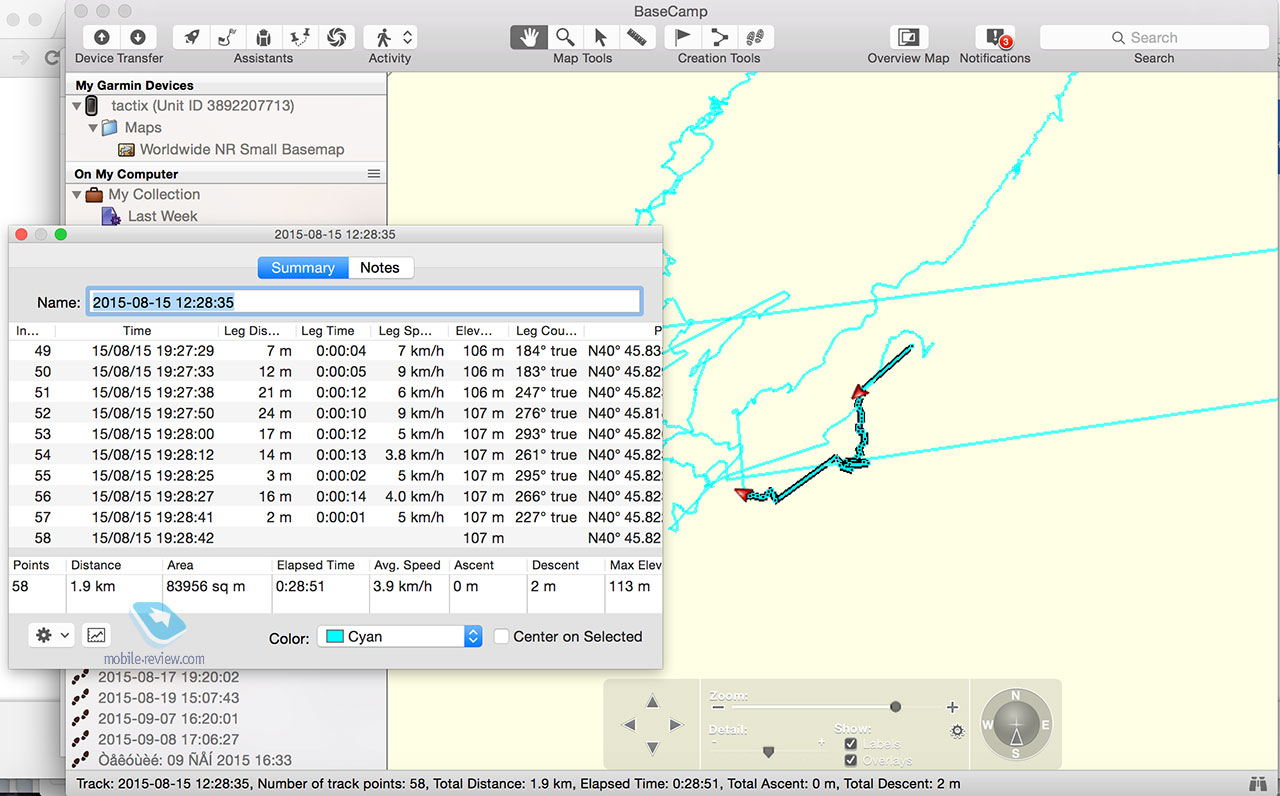Open map display options gear icon

957,732
